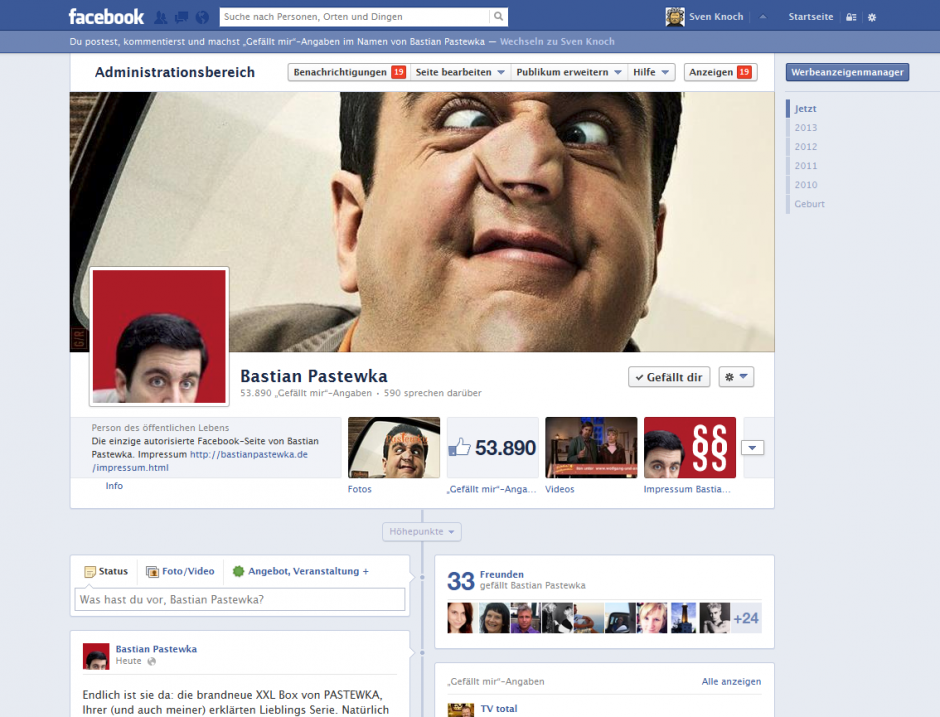Click the Heute post timestamp
Screen dimensions: 940x717
tap(128, 661)
